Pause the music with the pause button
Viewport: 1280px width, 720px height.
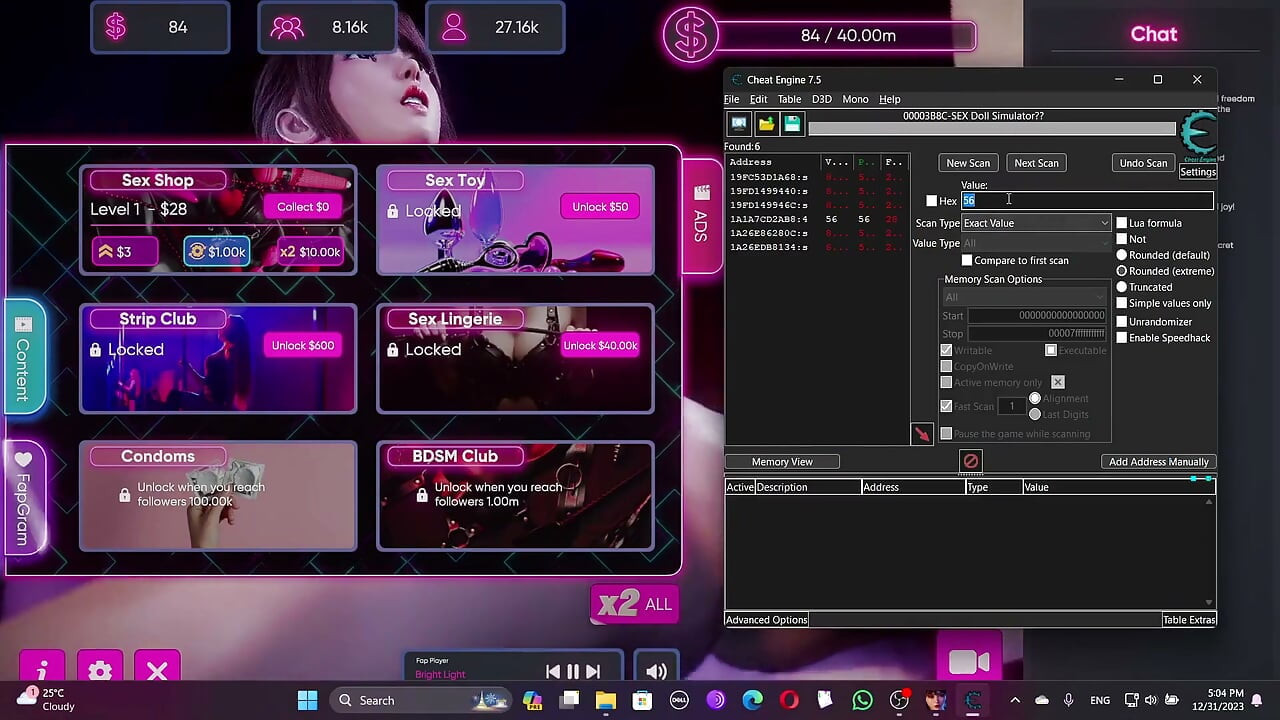click(573, 672)
